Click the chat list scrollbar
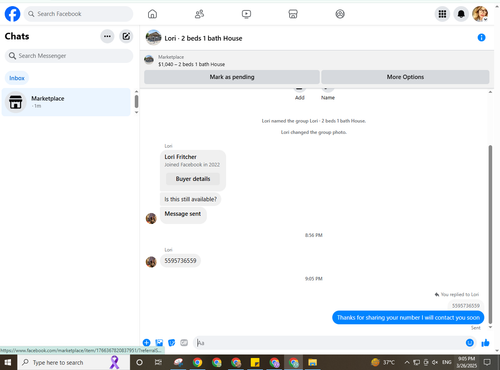The image size is (500, 370). 136,101
